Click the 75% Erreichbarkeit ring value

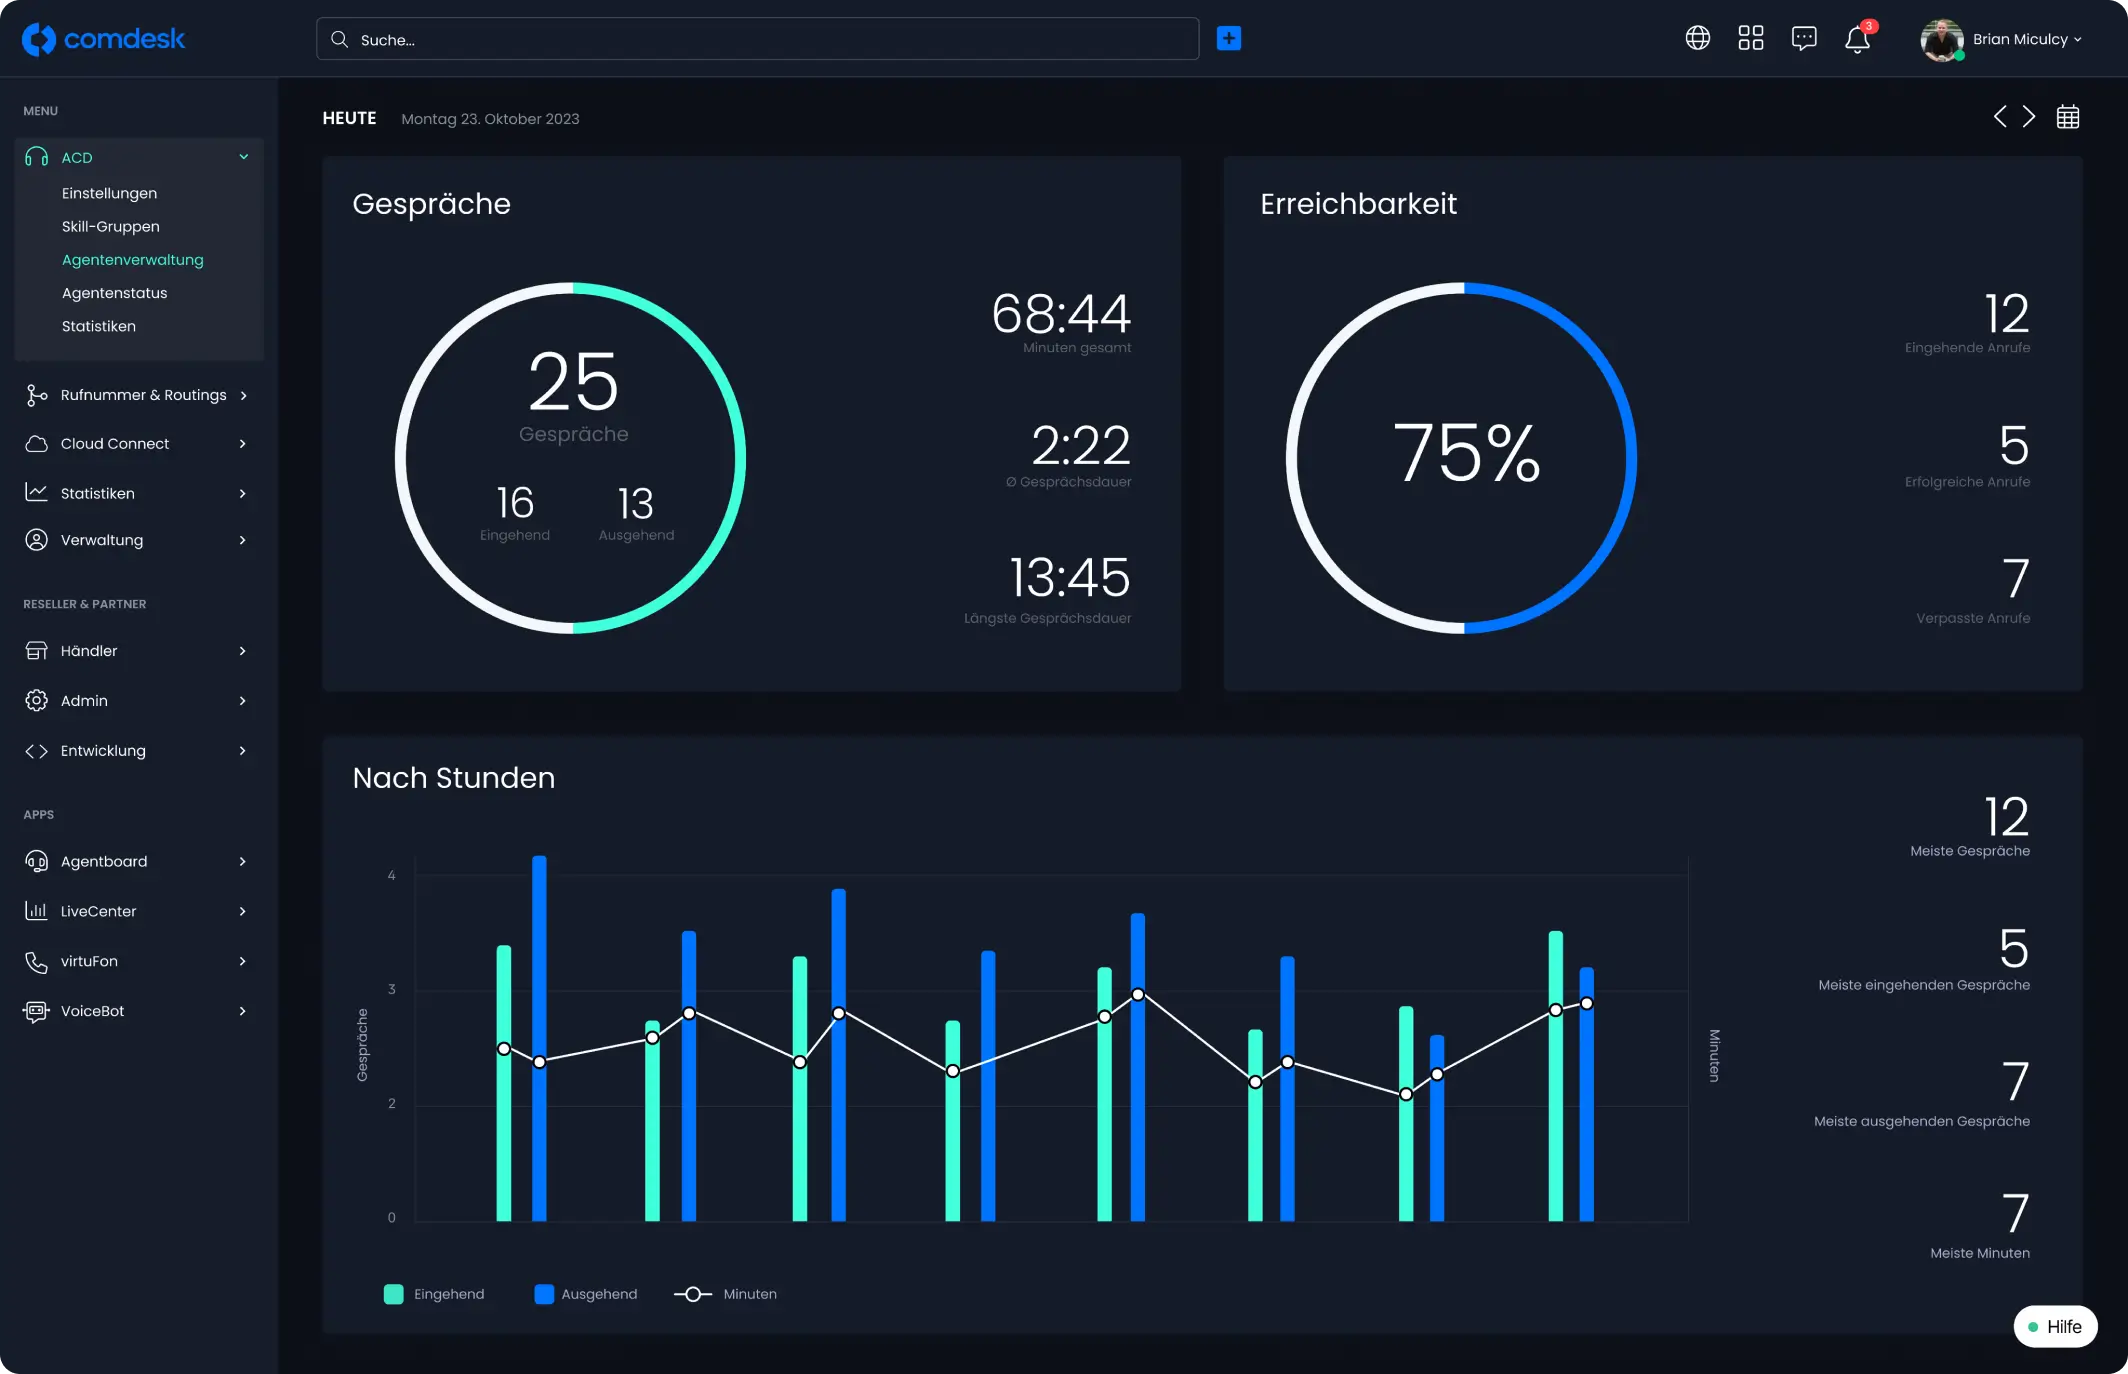click(x=1466, y=453)
